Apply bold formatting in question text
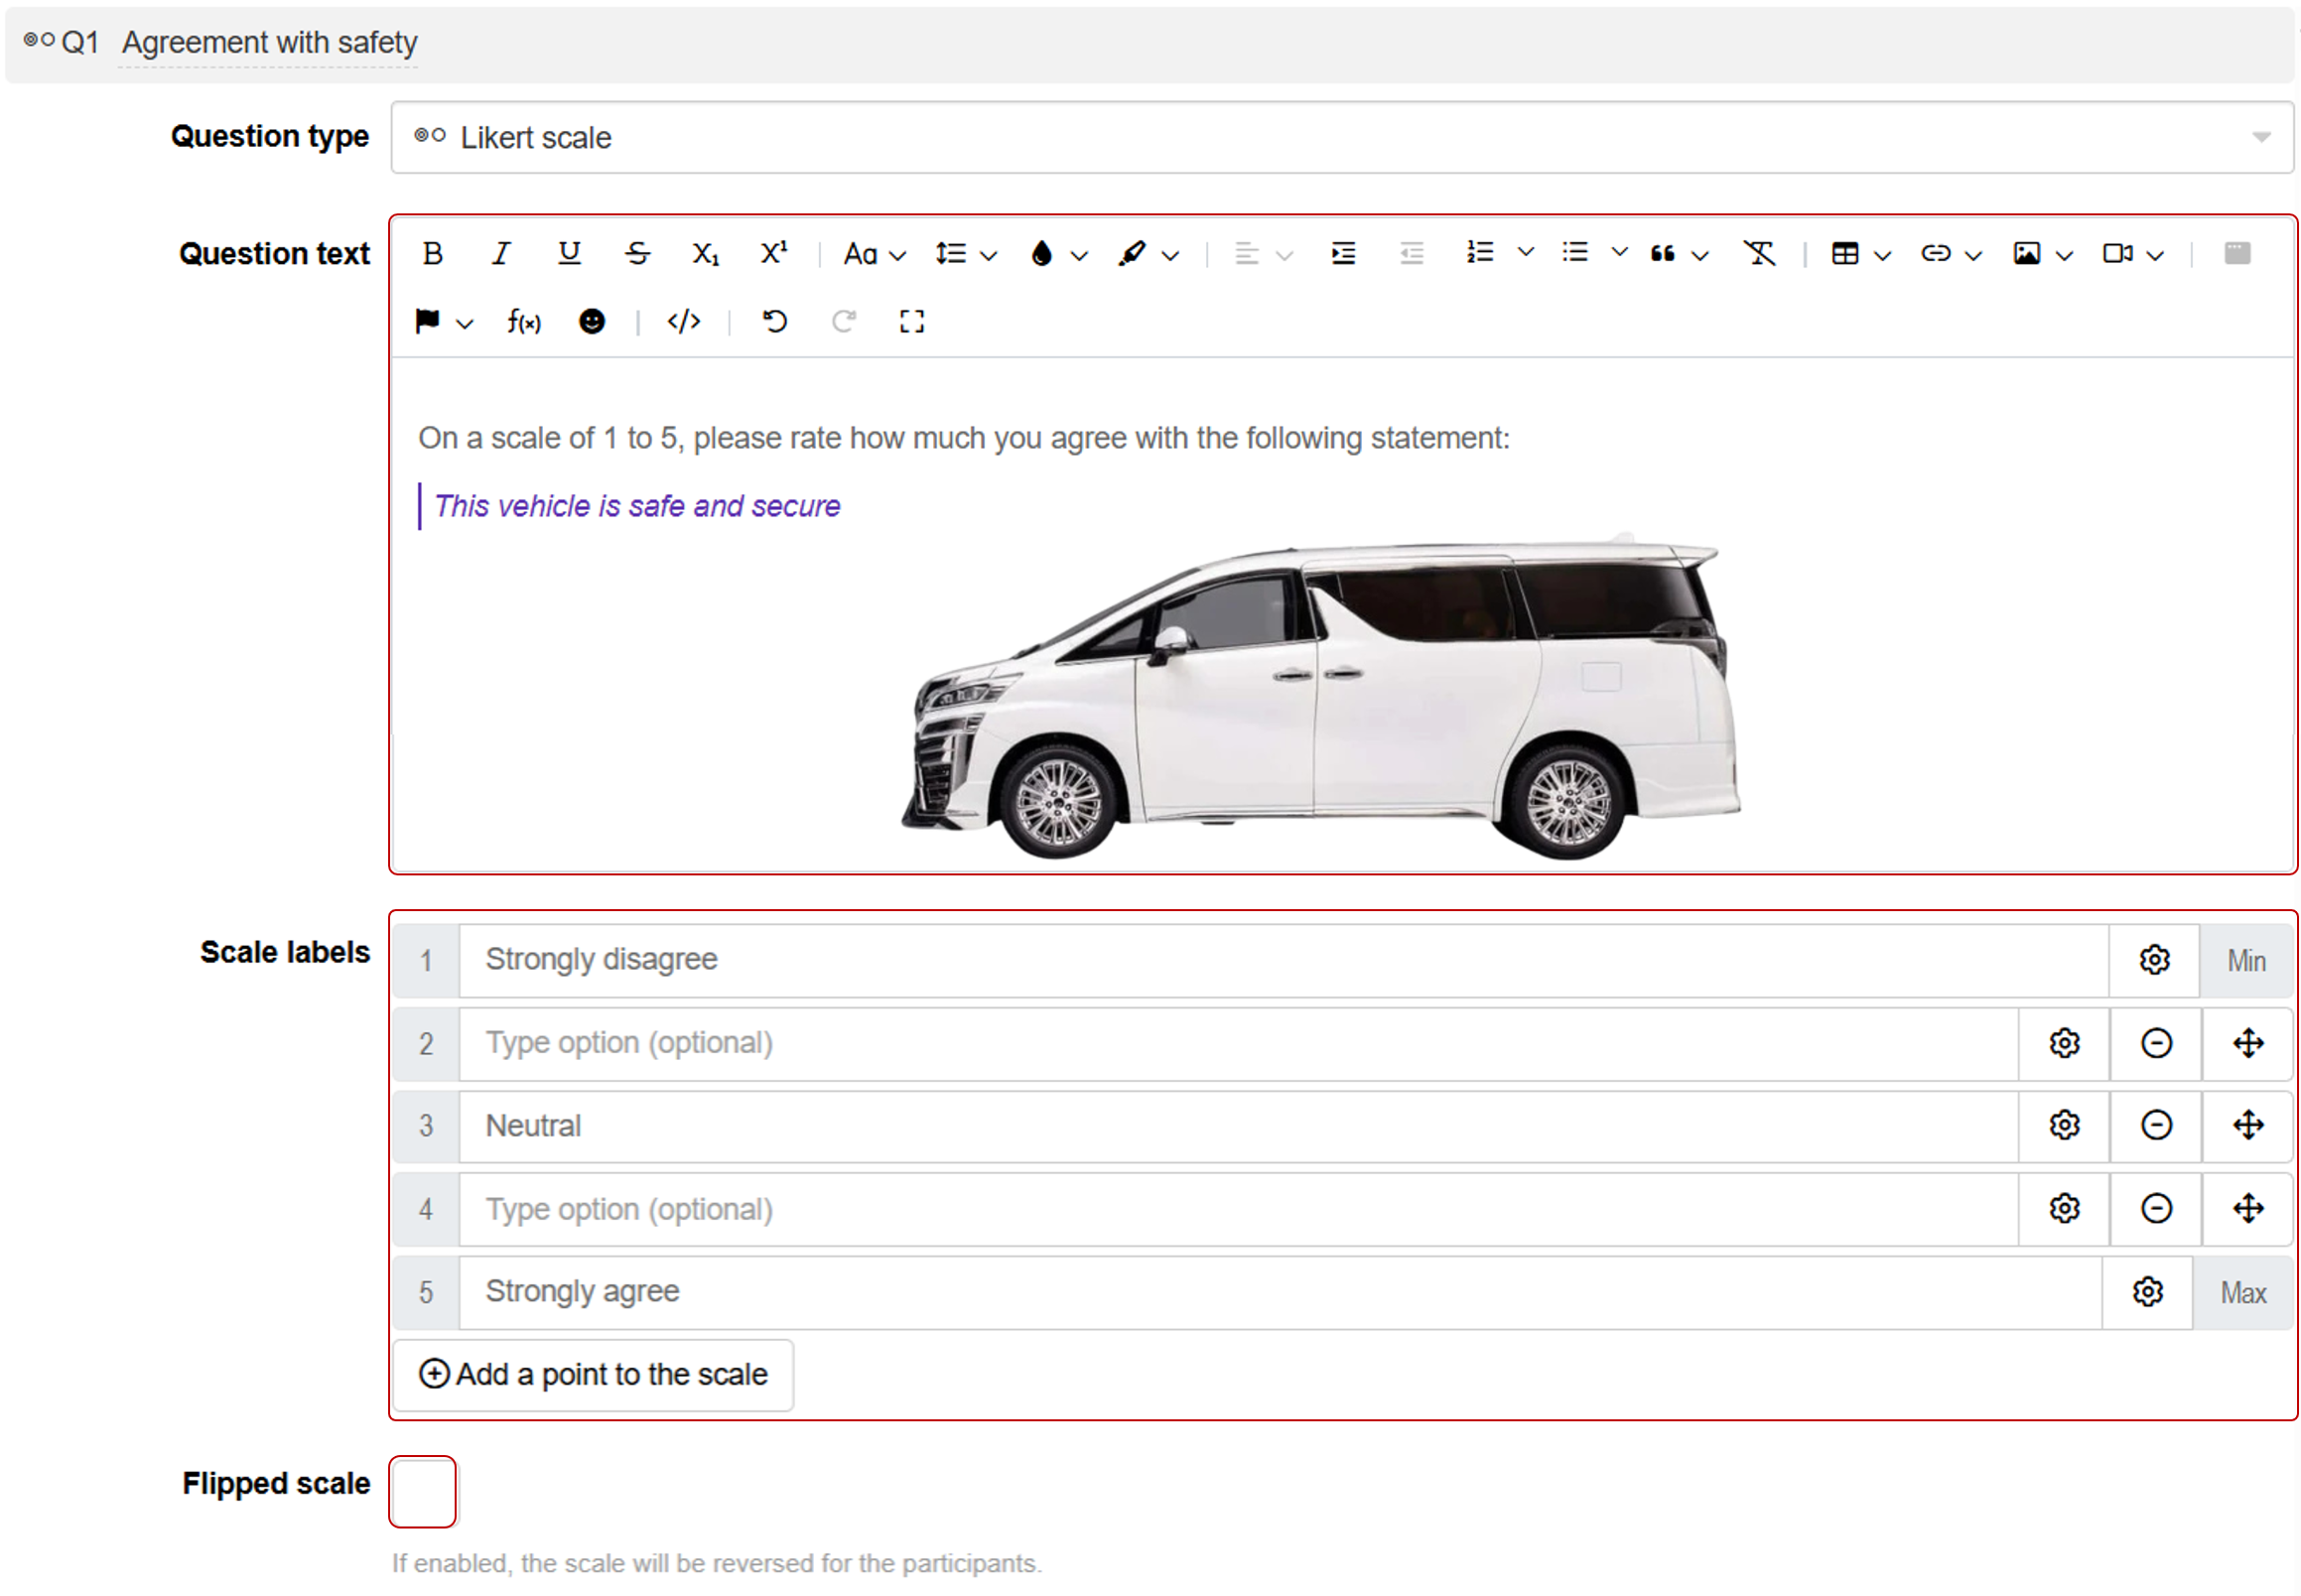This screenshot has height=1596, width=2301. (x=432, y=253)
